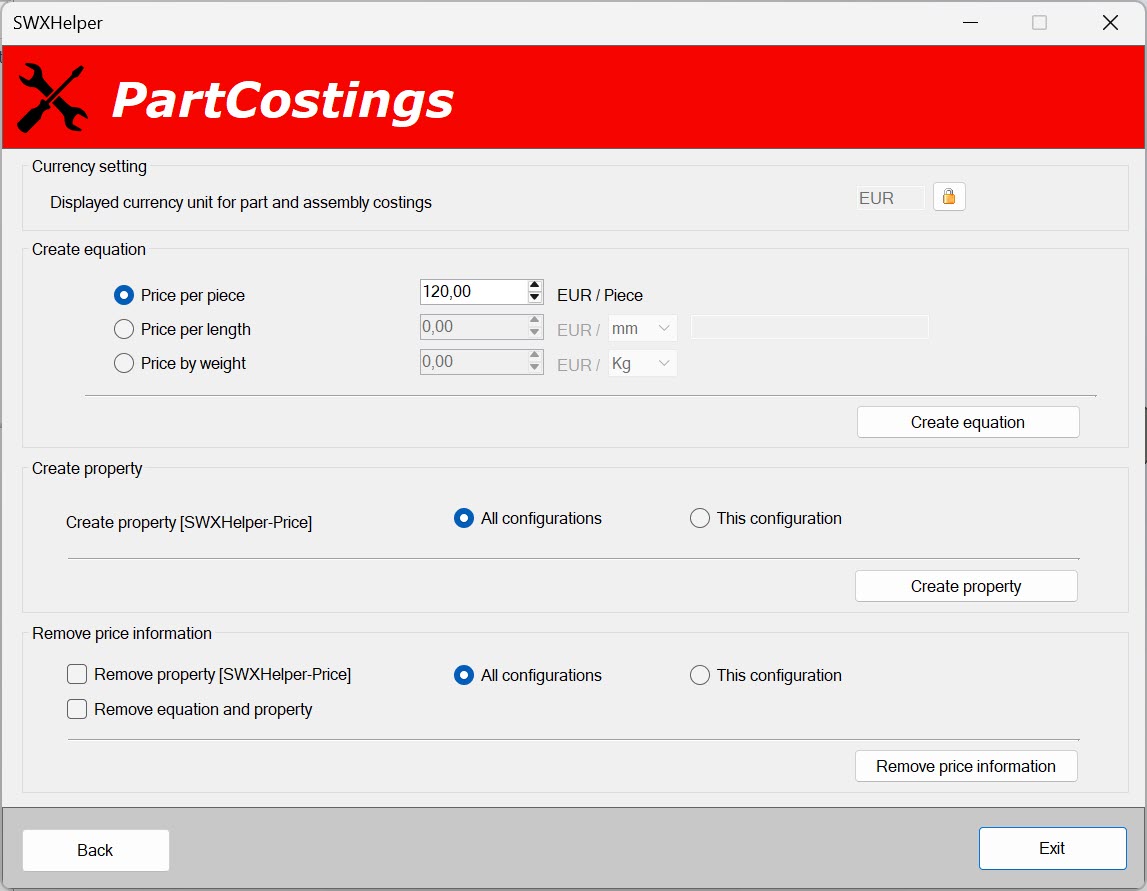Click the 'Create property' group heading
This screenshot has height=891, width=1147.
(x=87, y=468)
